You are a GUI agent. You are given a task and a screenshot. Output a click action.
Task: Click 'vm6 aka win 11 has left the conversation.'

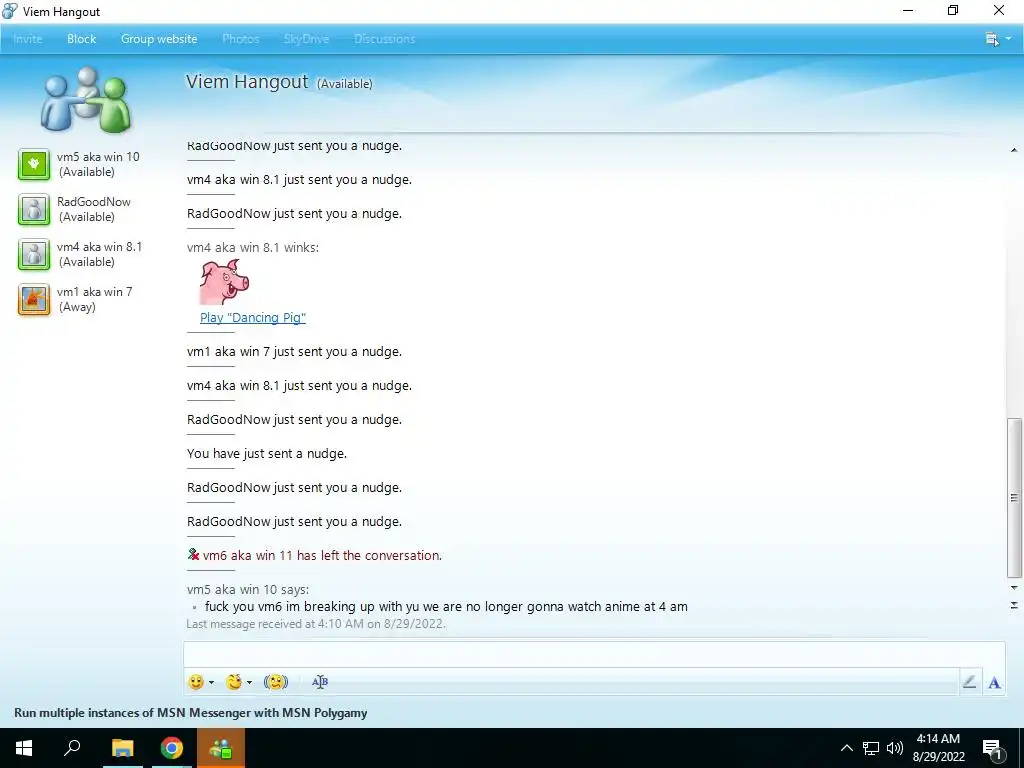click(322, 555)
